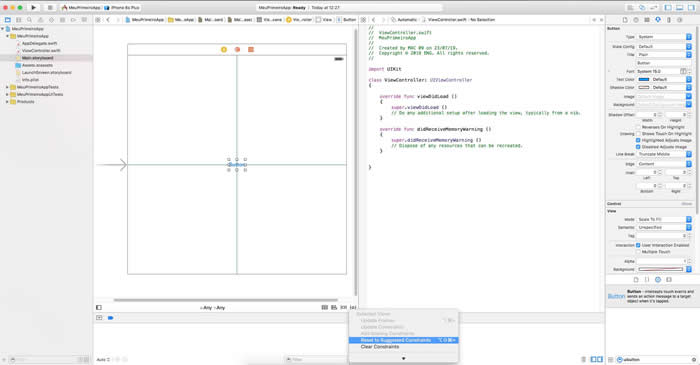Open the Issue navigator warning icon
Screen dimensions: 700x365
point(40,20)
